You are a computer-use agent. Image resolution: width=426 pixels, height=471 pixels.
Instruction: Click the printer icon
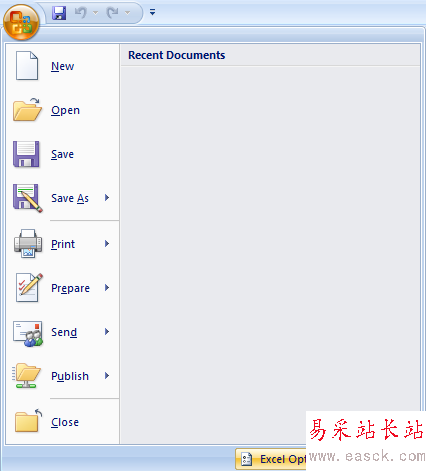[28, 243]
